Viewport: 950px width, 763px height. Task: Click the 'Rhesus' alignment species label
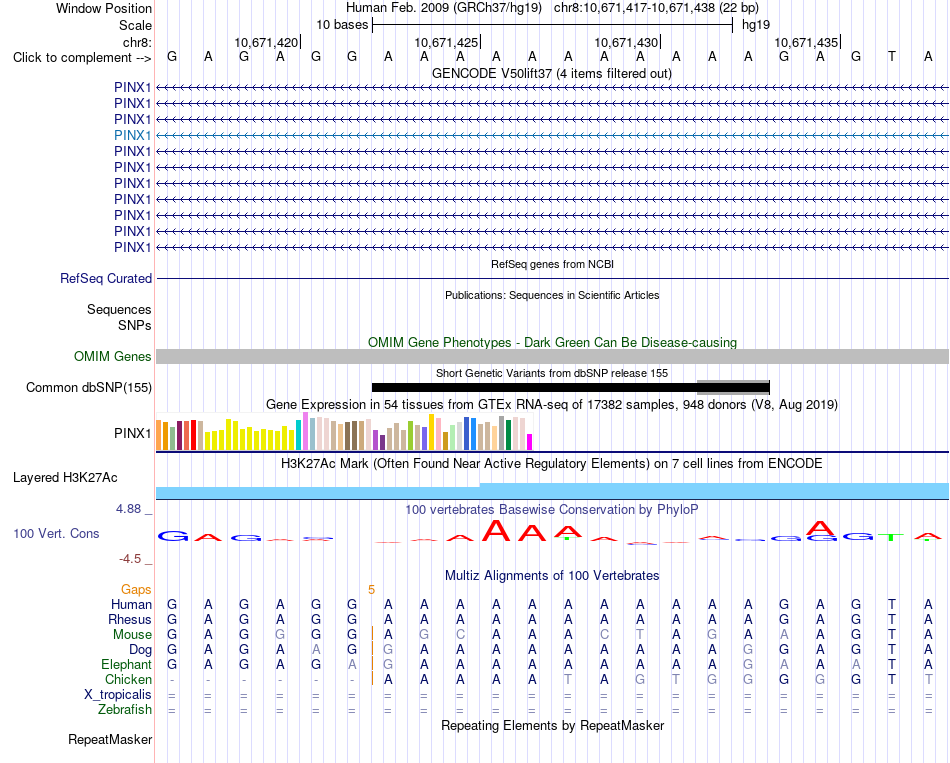point(130,619)
